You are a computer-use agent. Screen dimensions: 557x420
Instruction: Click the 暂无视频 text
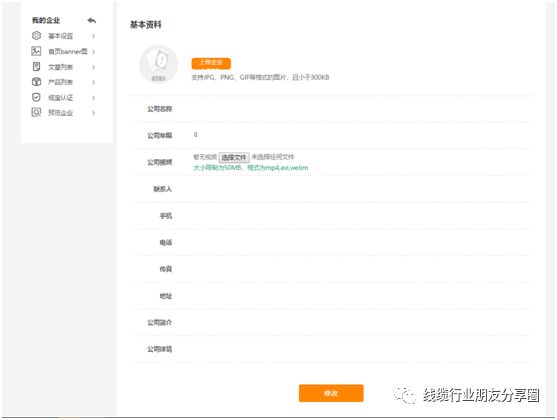tap(205, 157)
